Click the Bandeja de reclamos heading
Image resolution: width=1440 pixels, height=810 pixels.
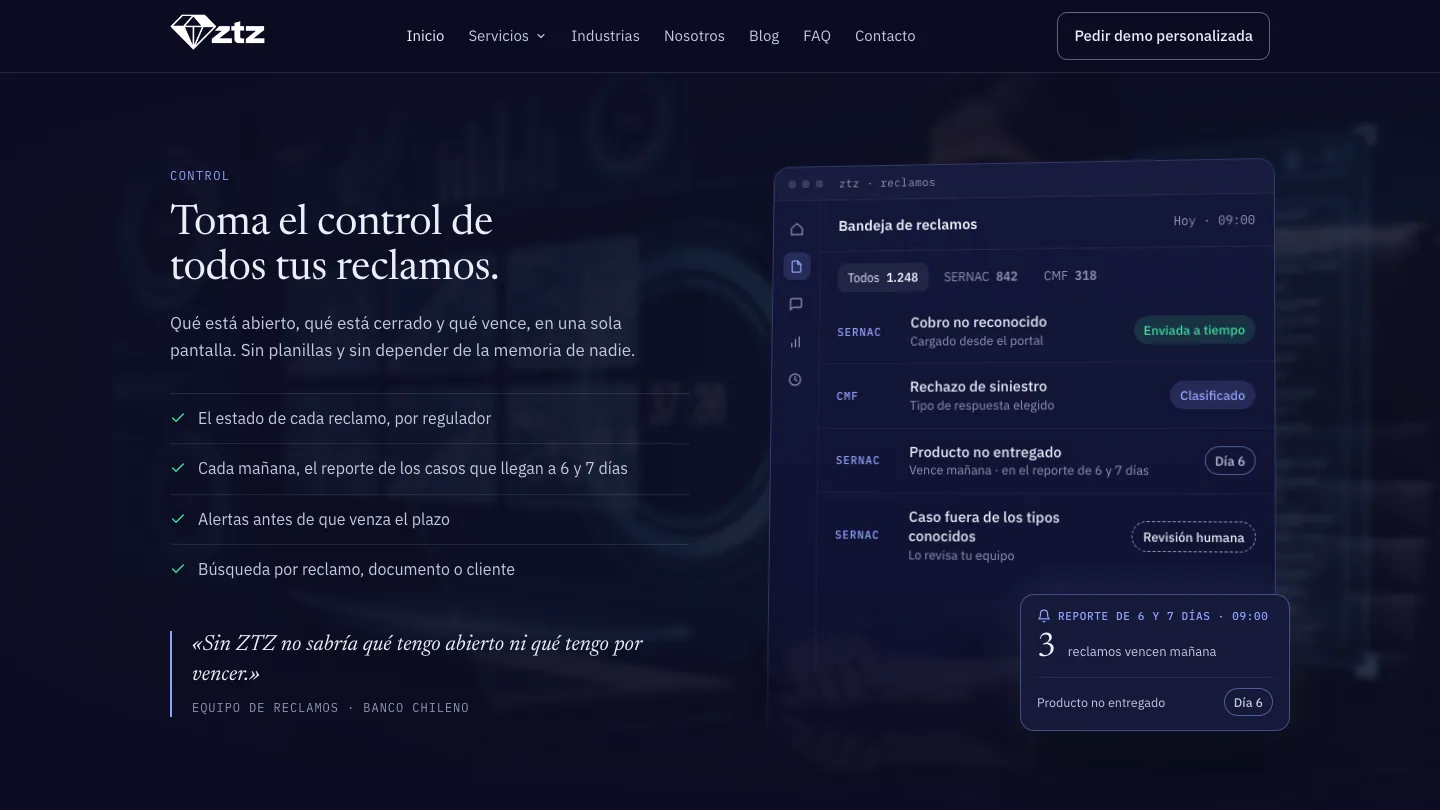click(x=908, y=225)
